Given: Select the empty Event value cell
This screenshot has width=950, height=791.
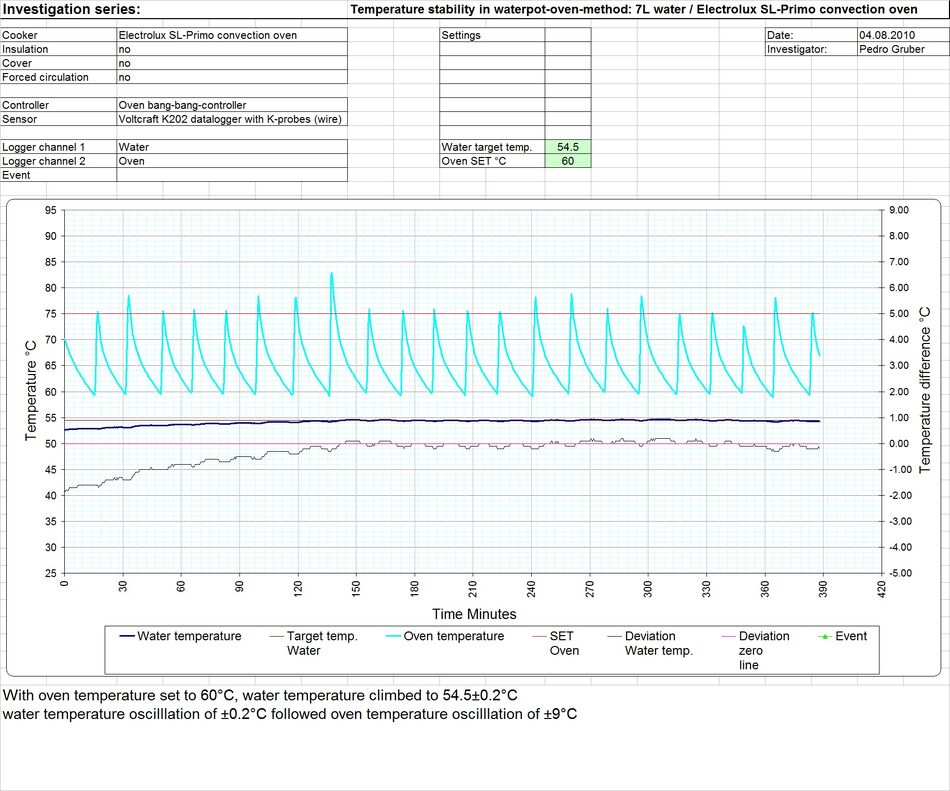Looking at the screenshot, I should pos(232,174).
